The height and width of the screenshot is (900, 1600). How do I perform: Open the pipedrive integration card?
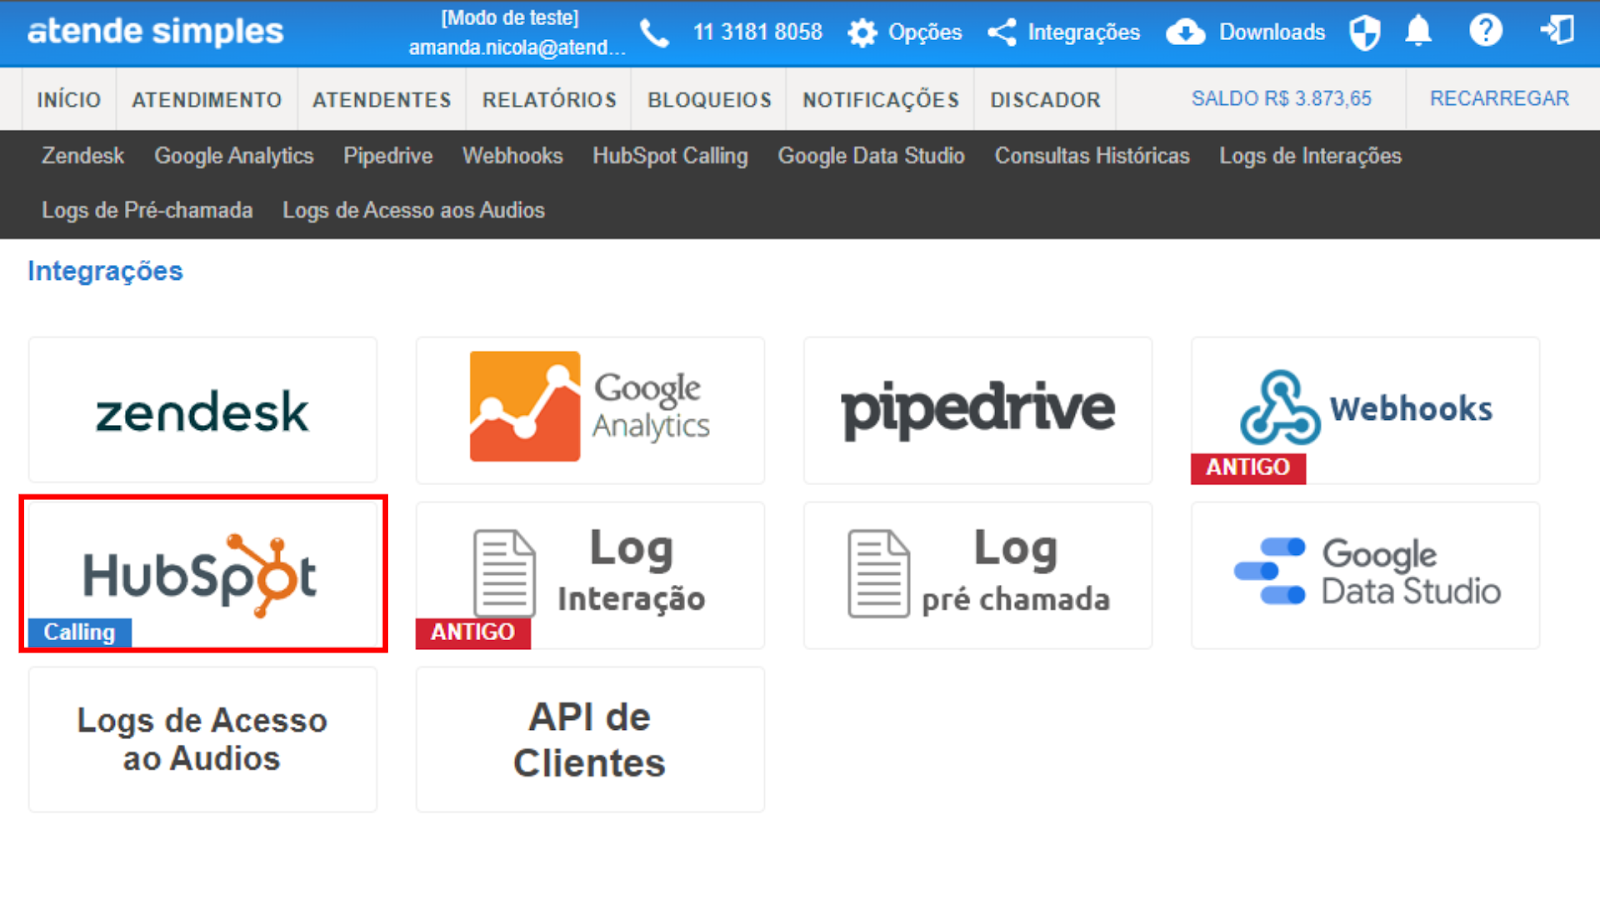point(978,410)
